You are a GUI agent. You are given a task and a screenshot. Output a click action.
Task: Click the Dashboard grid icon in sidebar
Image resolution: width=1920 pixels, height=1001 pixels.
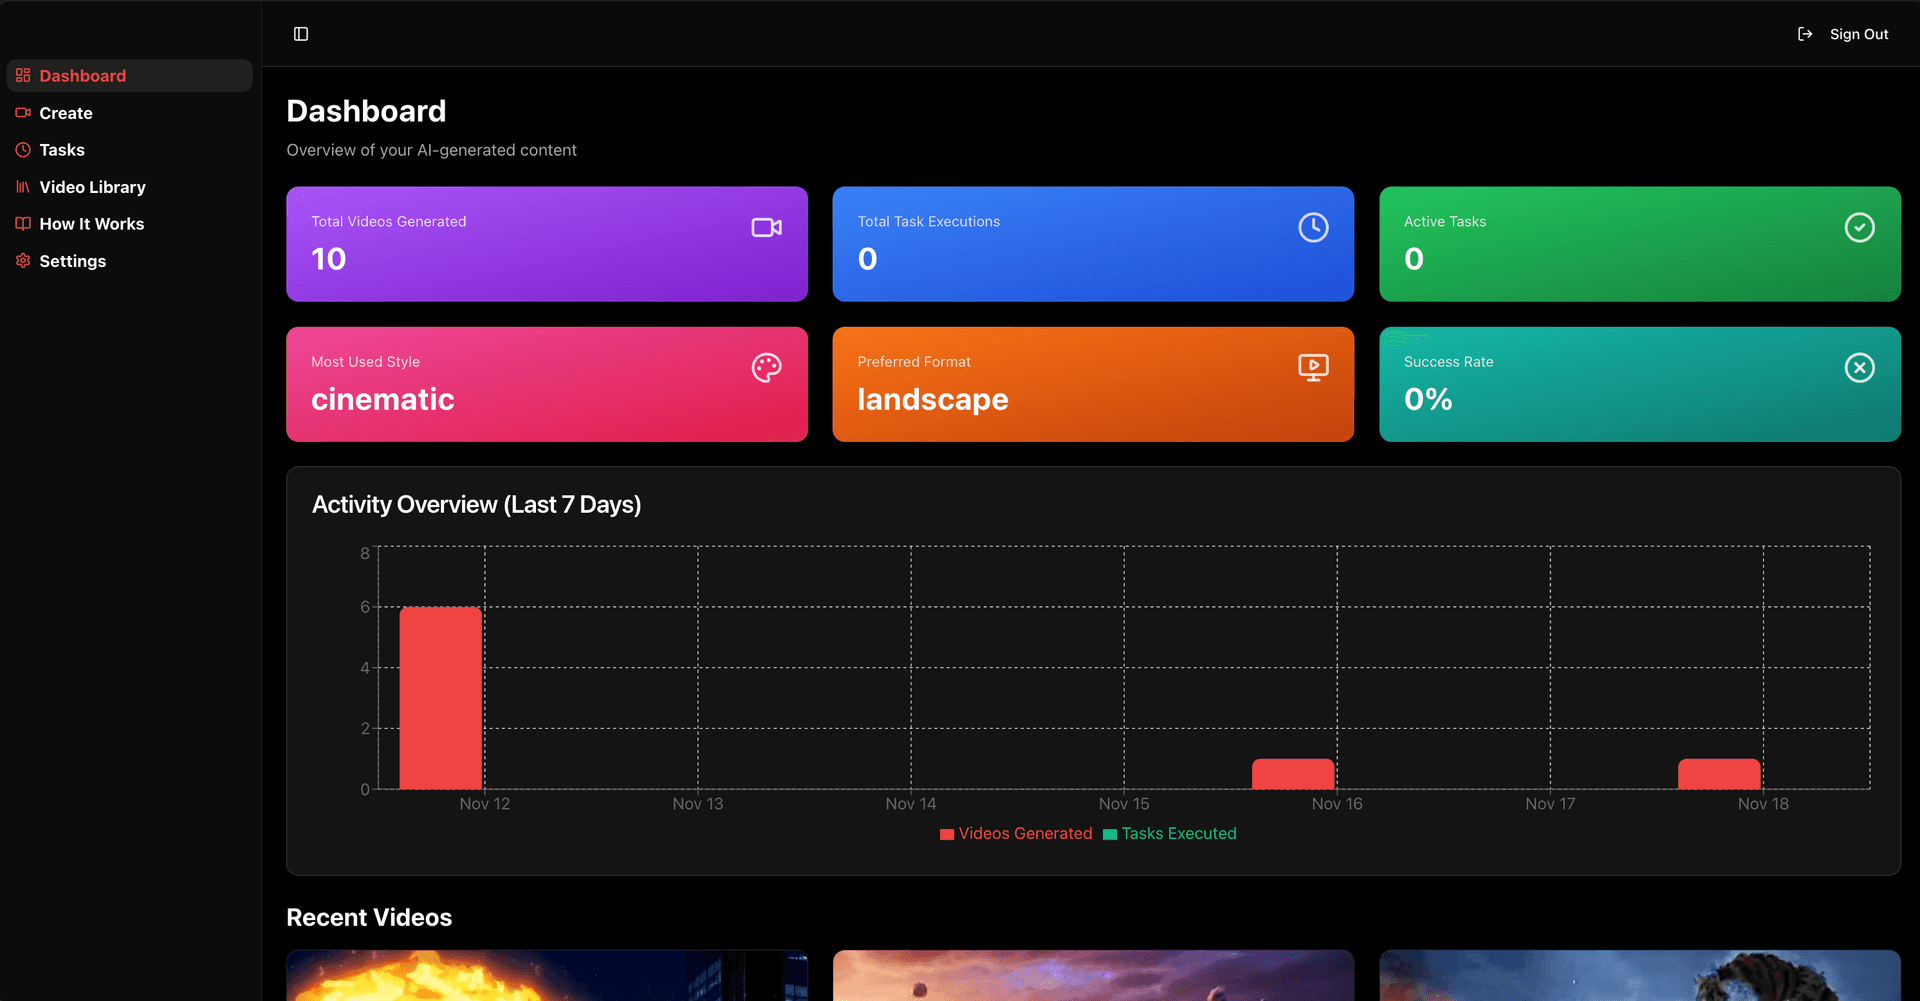pyautogui.click(x=22, y=75)
